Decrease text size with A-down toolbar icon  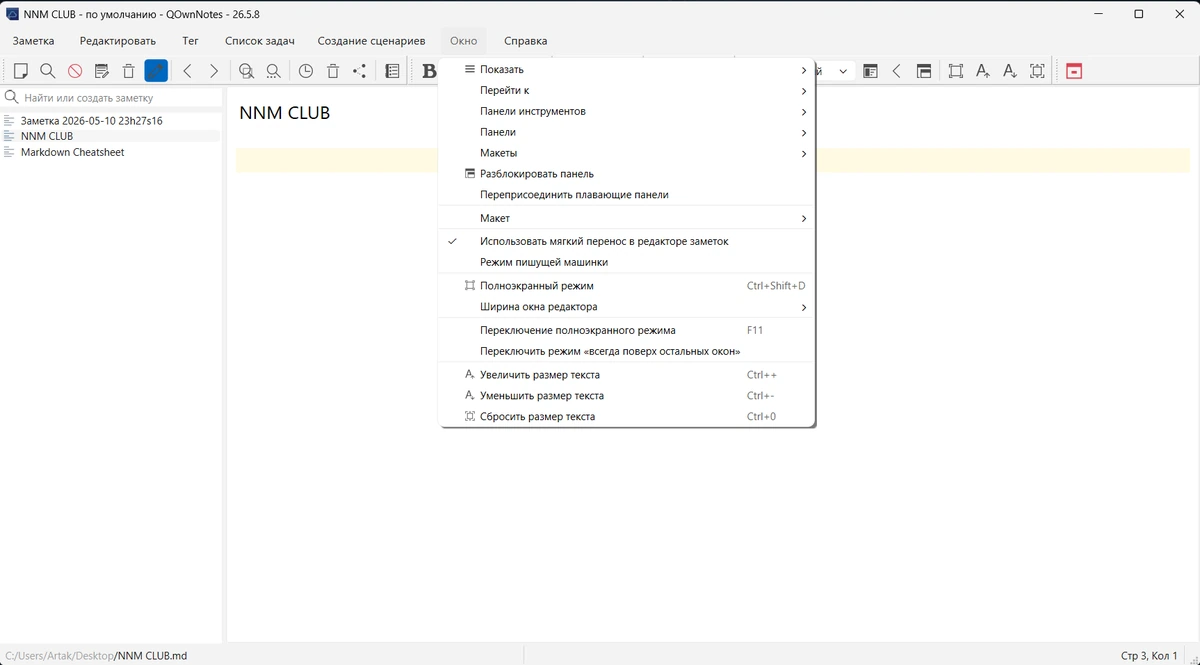click(1010, 71)
